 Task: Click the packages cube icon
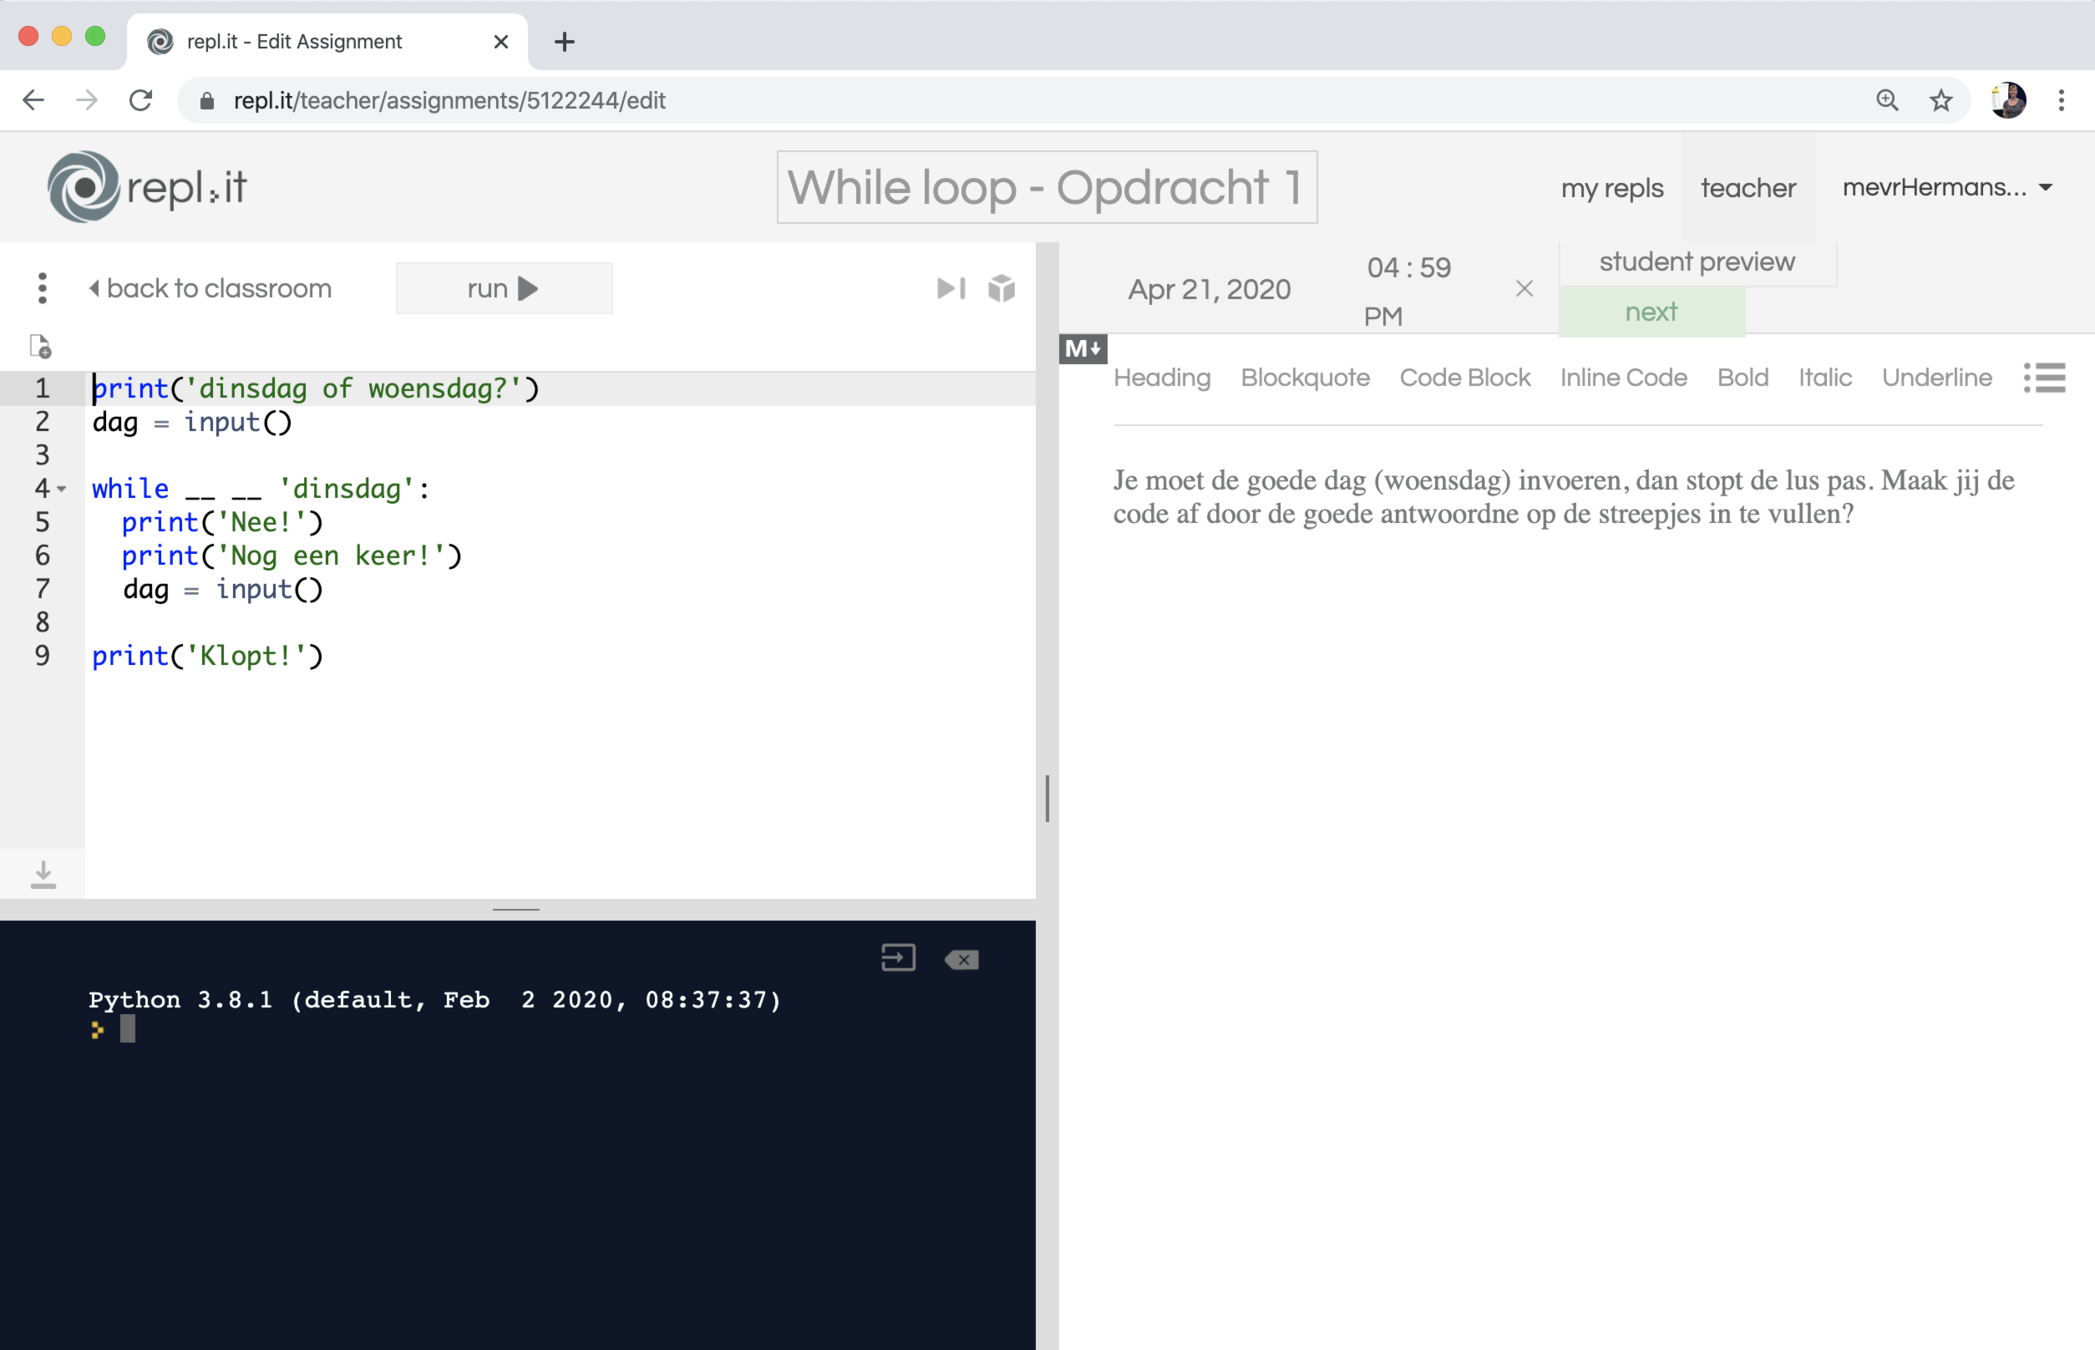point(1001,288)
